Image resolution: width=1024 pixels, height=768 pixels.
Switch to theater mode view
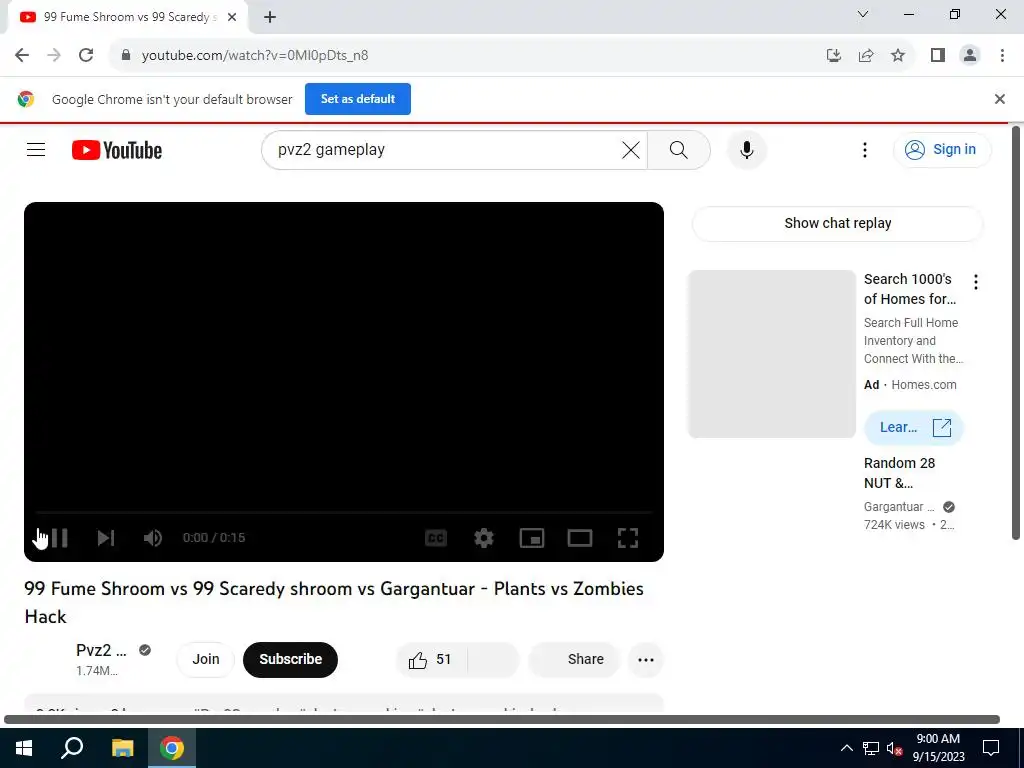[580, 537]
